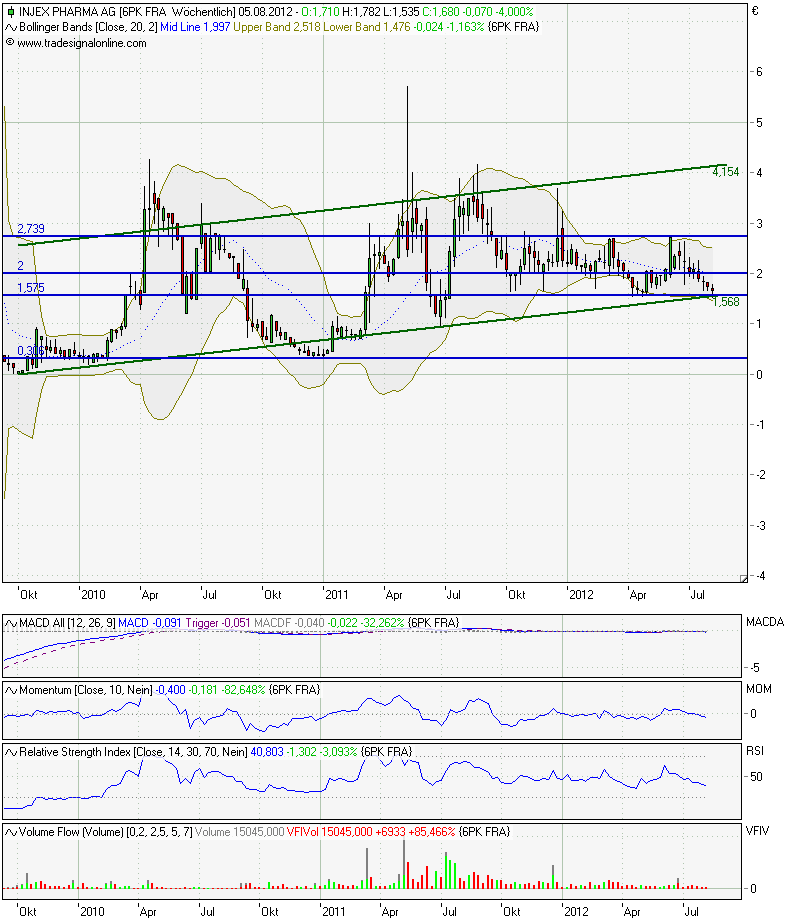Viewport: 790px width, 920px height.
Task: Click the closing price C:1,680 in header
Action: [x=441, y=12]
